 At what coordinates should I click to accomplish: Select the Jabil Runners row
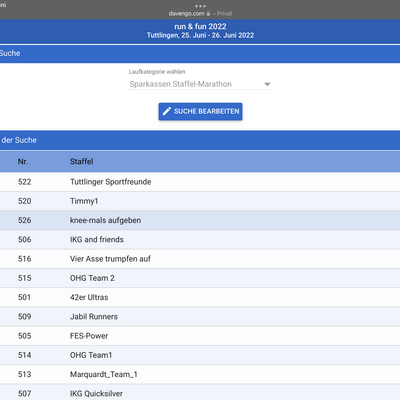point(200,316)
